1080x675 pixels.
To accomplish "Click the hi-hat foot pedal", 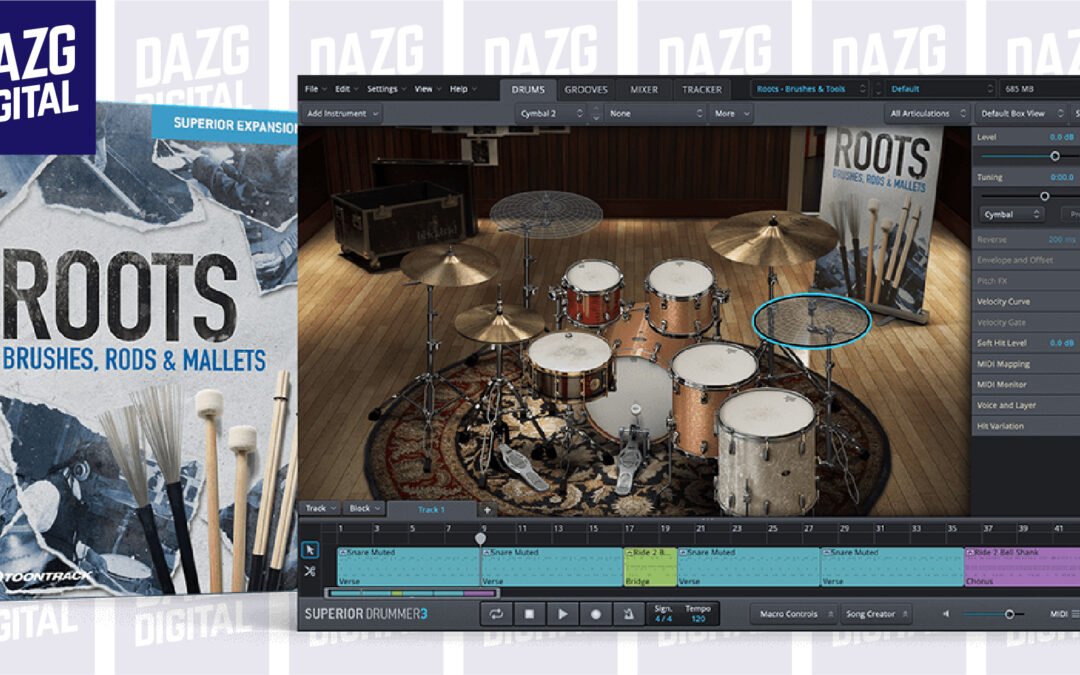I will tap(522, 467).
